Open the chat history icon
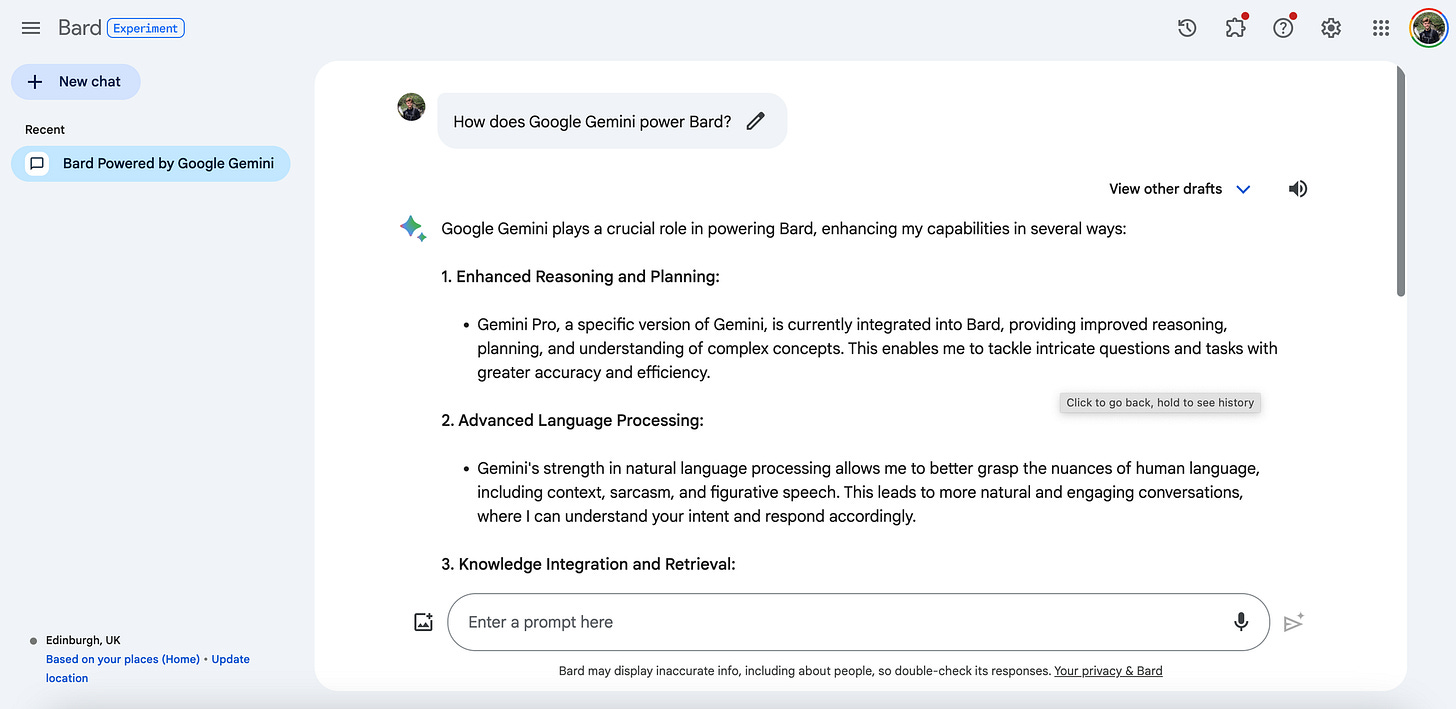Viewport: 1456px width, 709px height. [1186, 27]
